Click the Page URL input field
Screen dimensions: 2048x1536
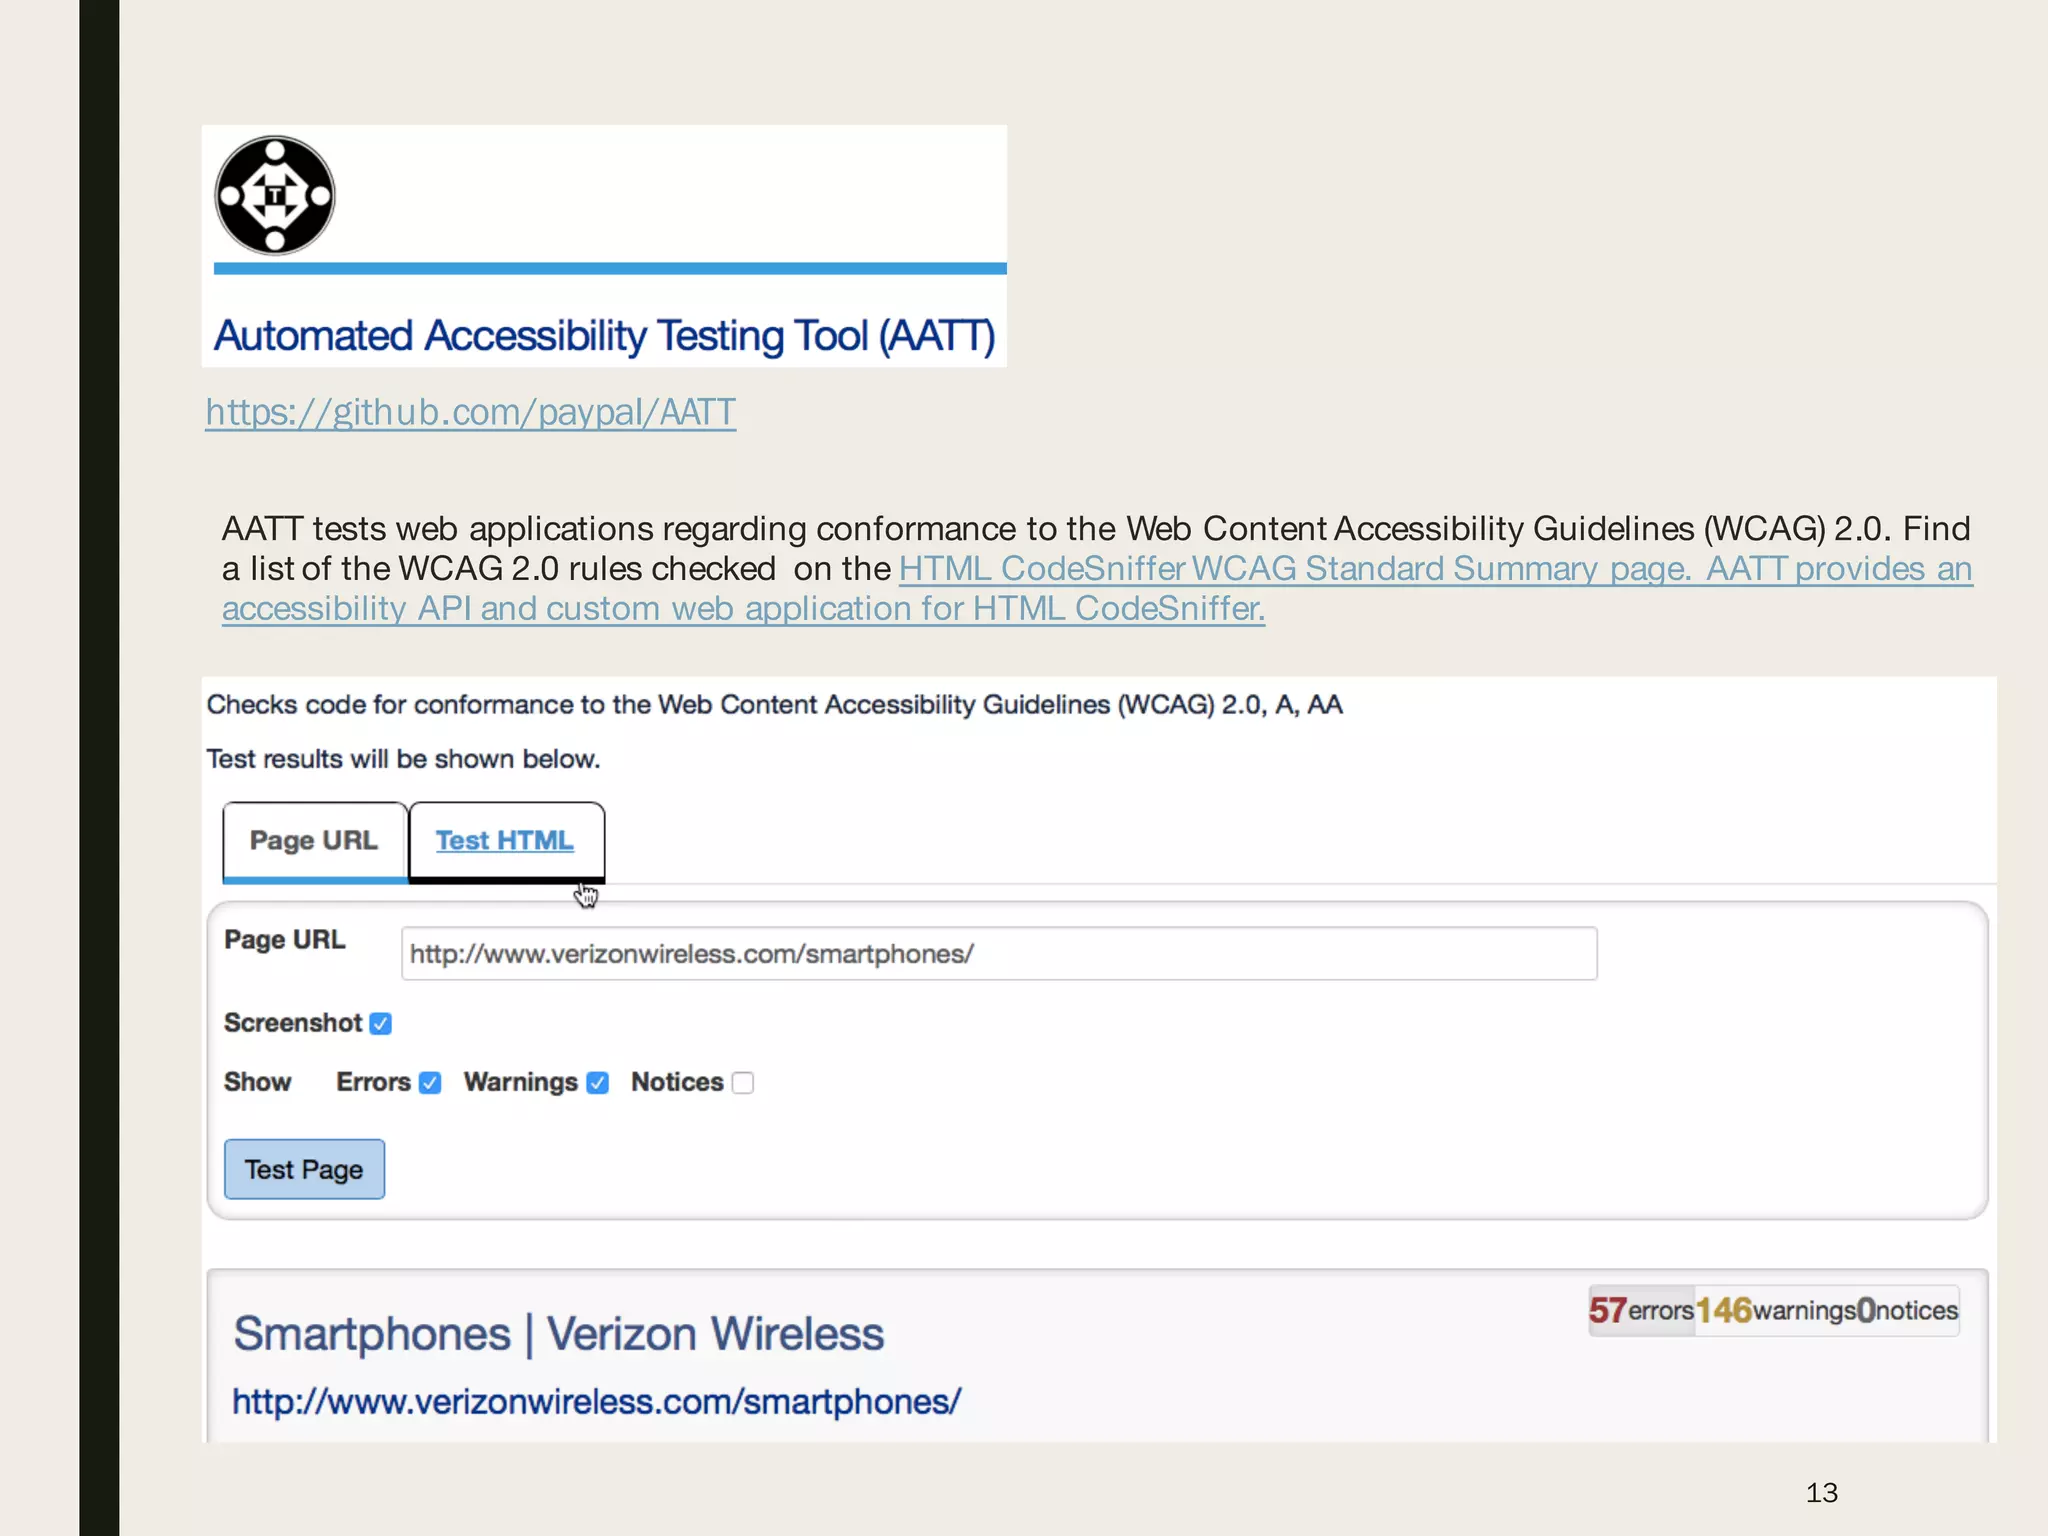(x=998, y=954)
